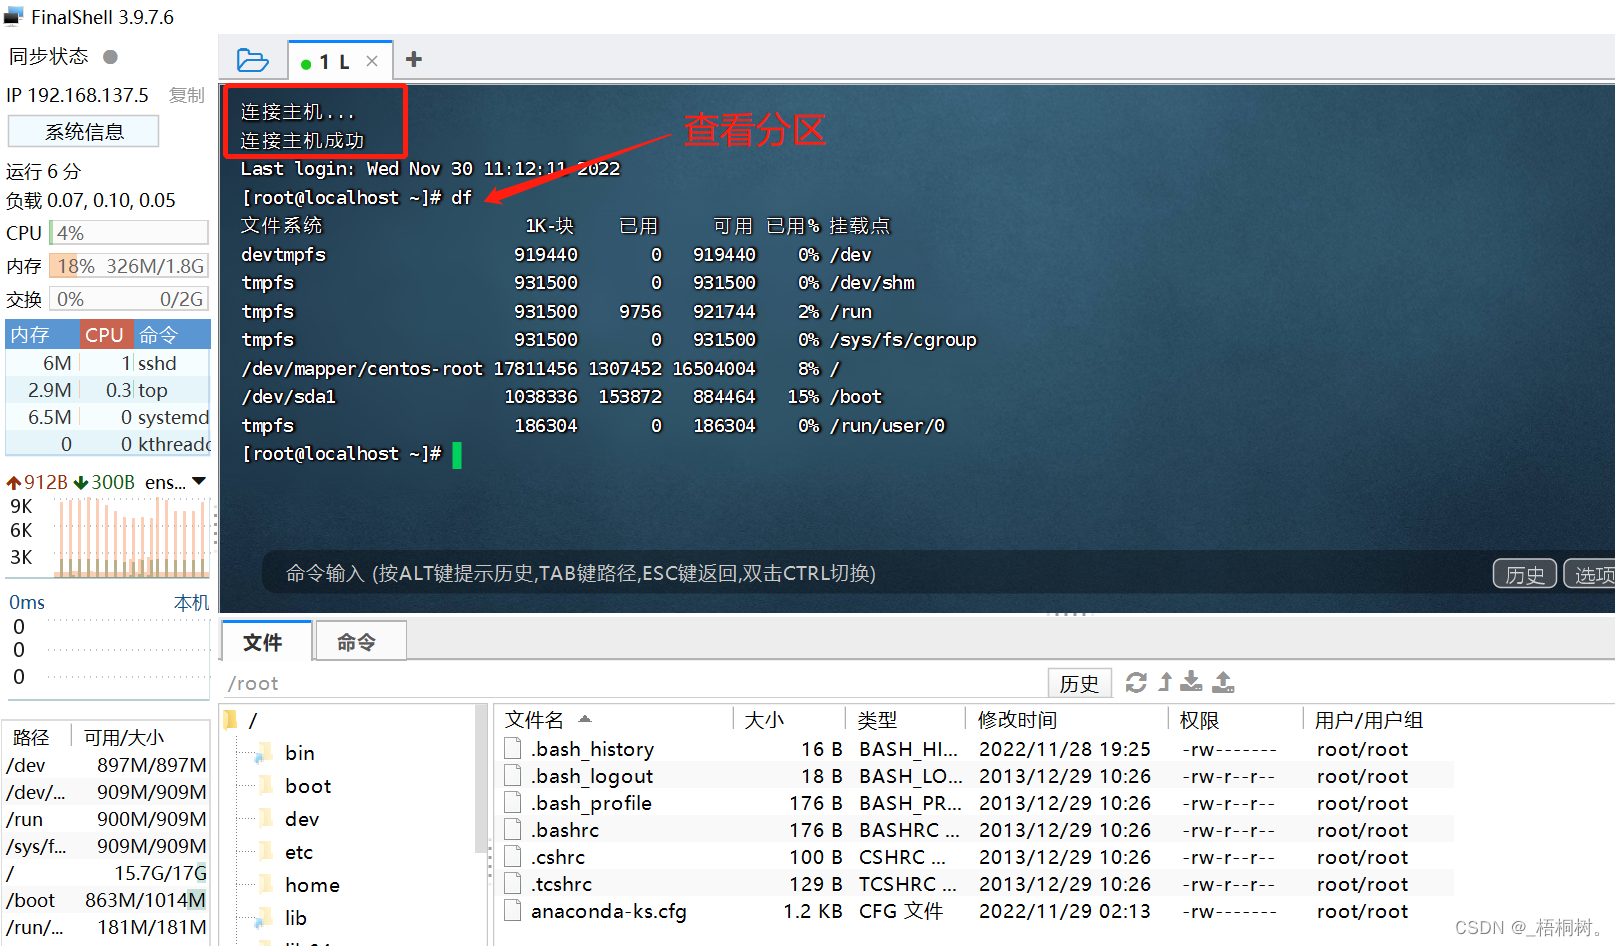Open a new session with the plus icon
The height and width of the screenshot is (946, 1615).
413,59
